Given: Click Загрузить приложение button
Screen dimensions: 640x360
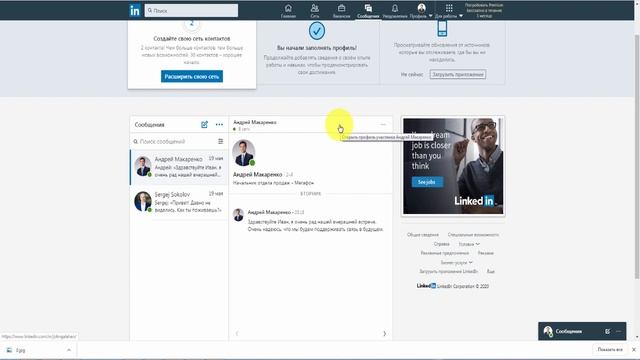Looking at the screenshot, I should point(458,74).
